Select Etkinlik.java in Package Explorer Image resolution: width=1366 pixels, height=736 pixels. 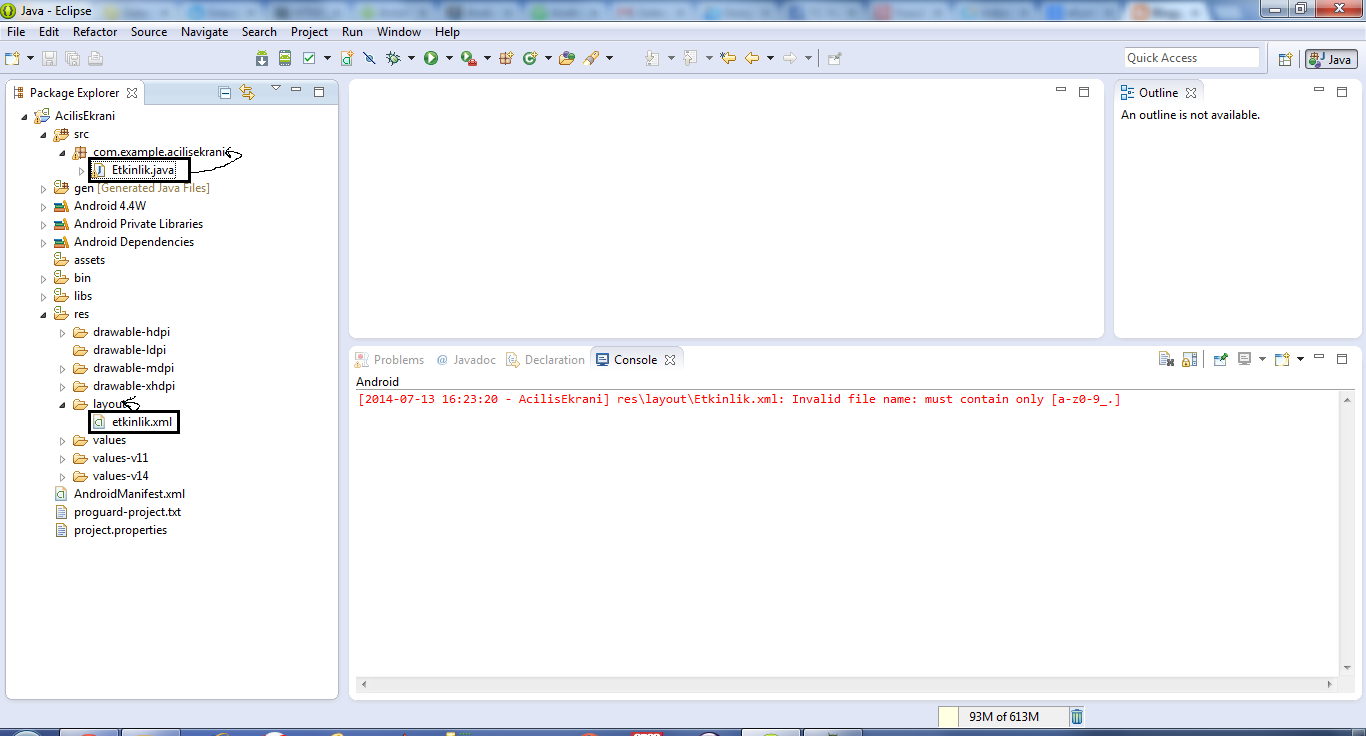click(143, 170)
